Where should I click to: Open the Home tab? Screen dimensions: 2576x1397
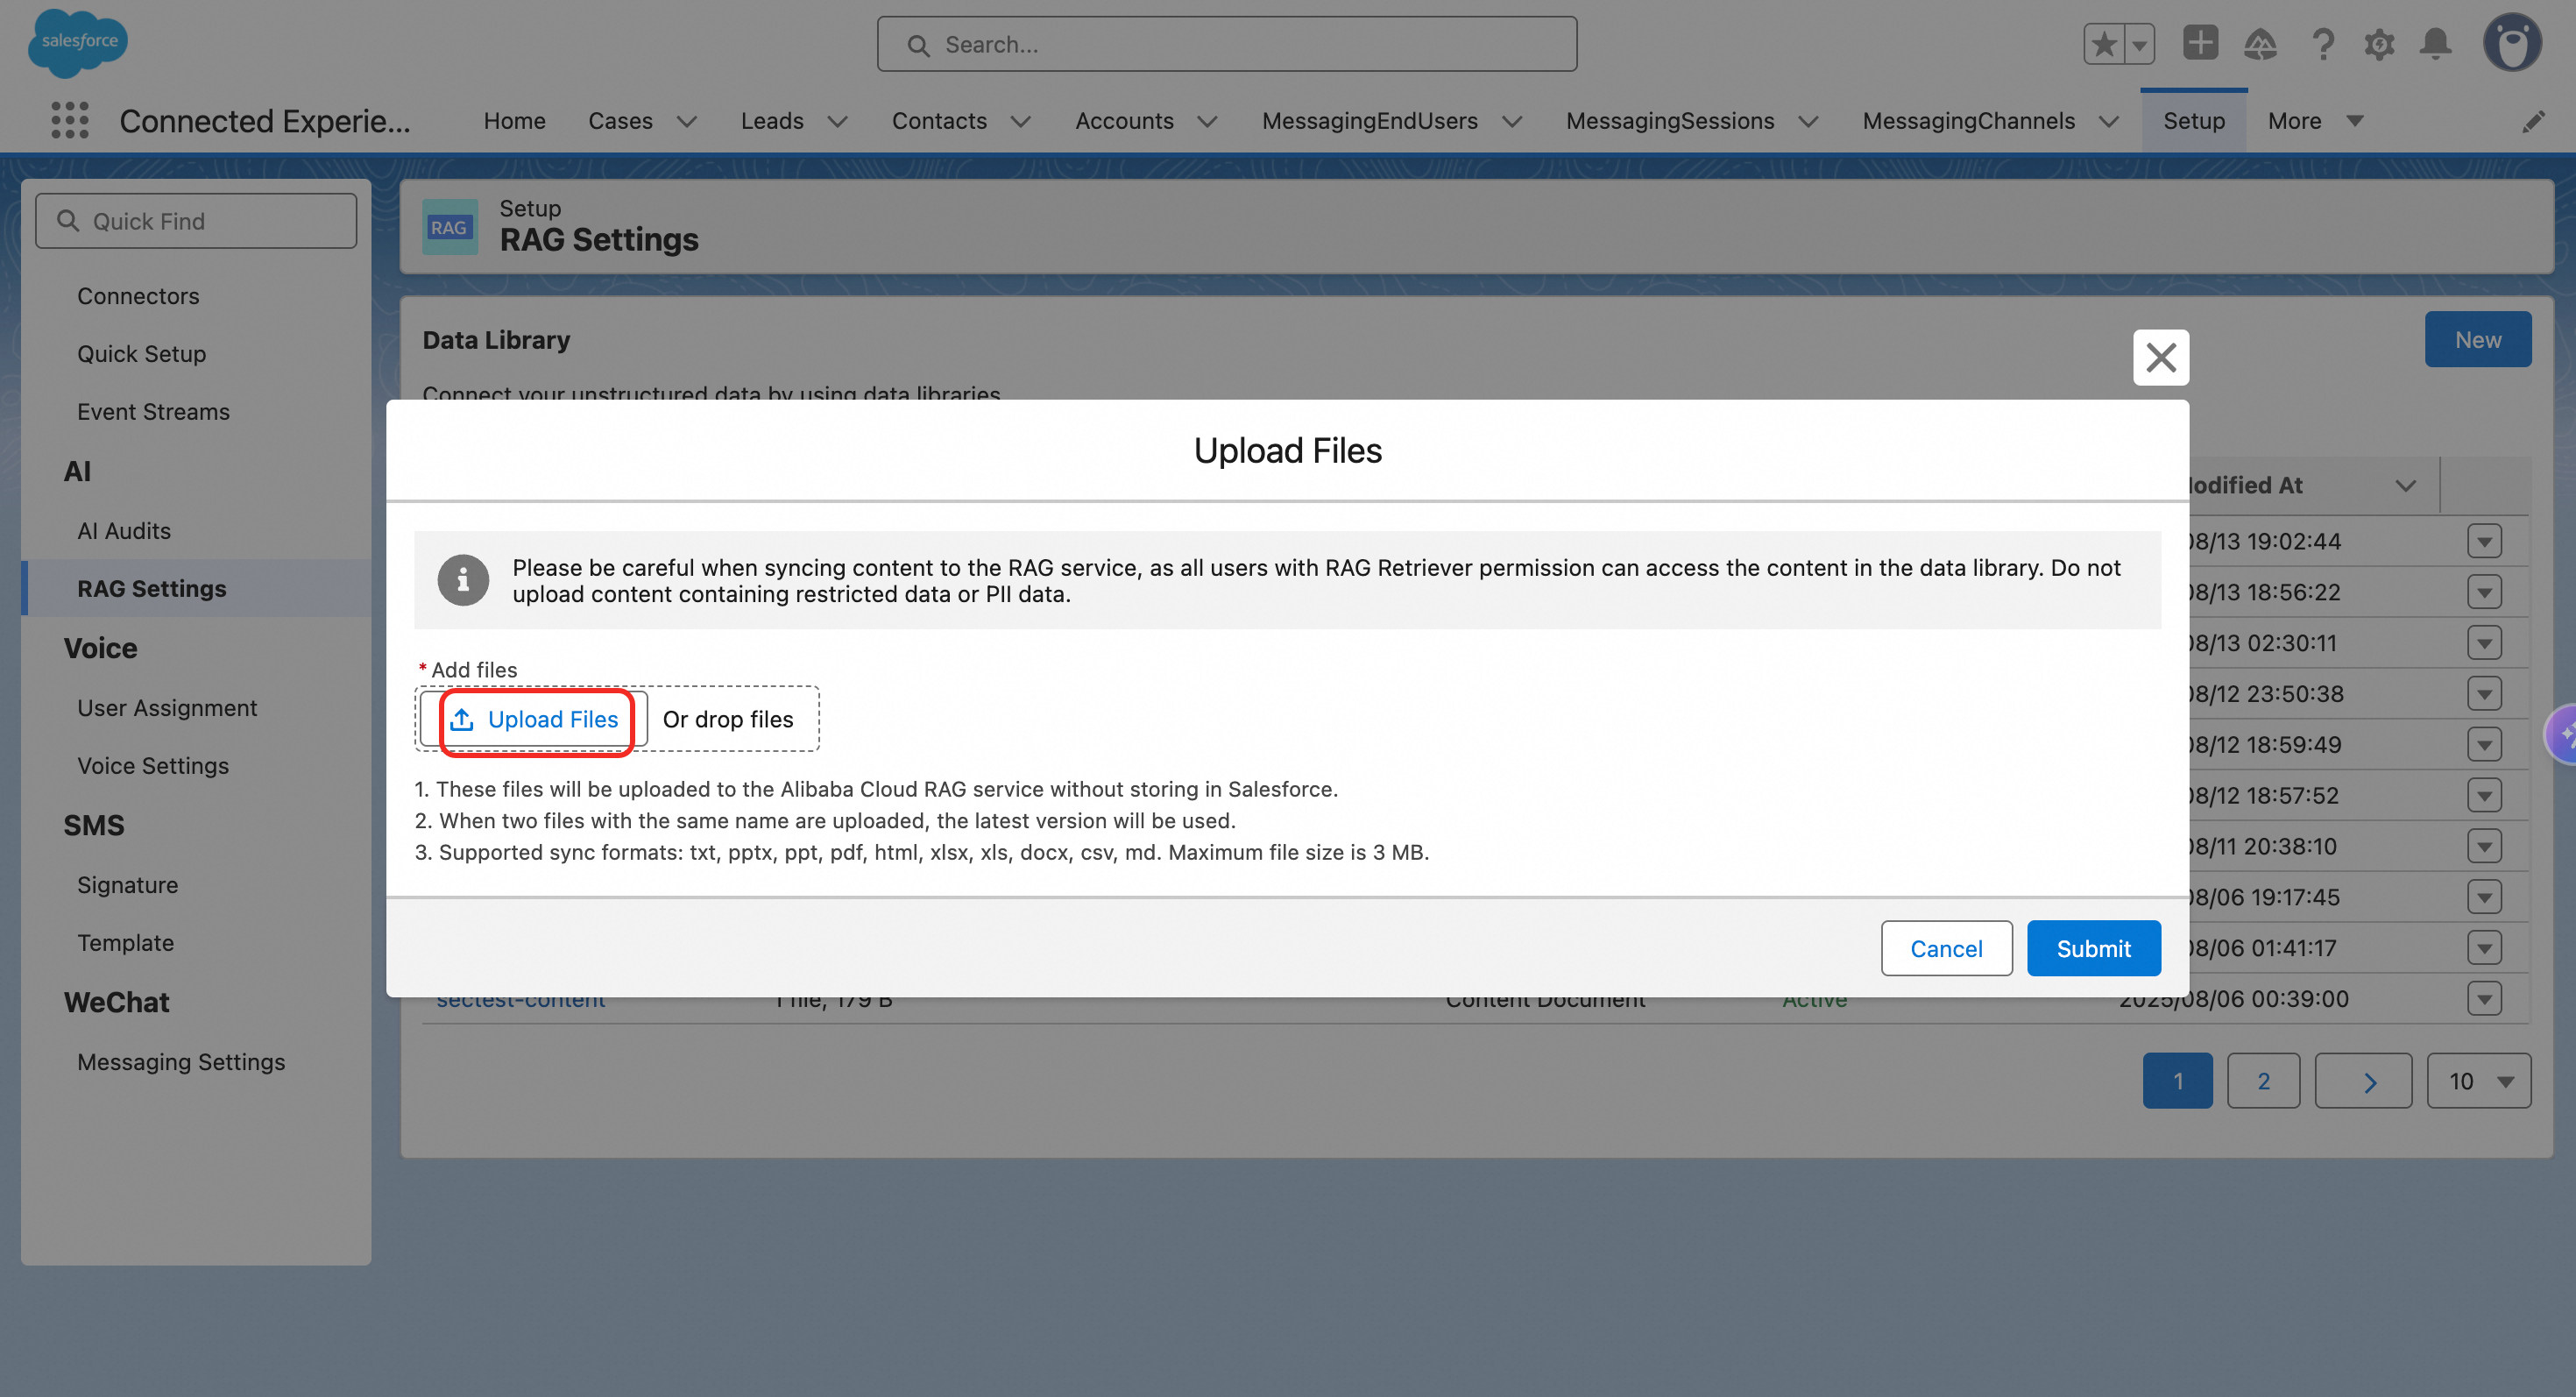pos(515,121)
